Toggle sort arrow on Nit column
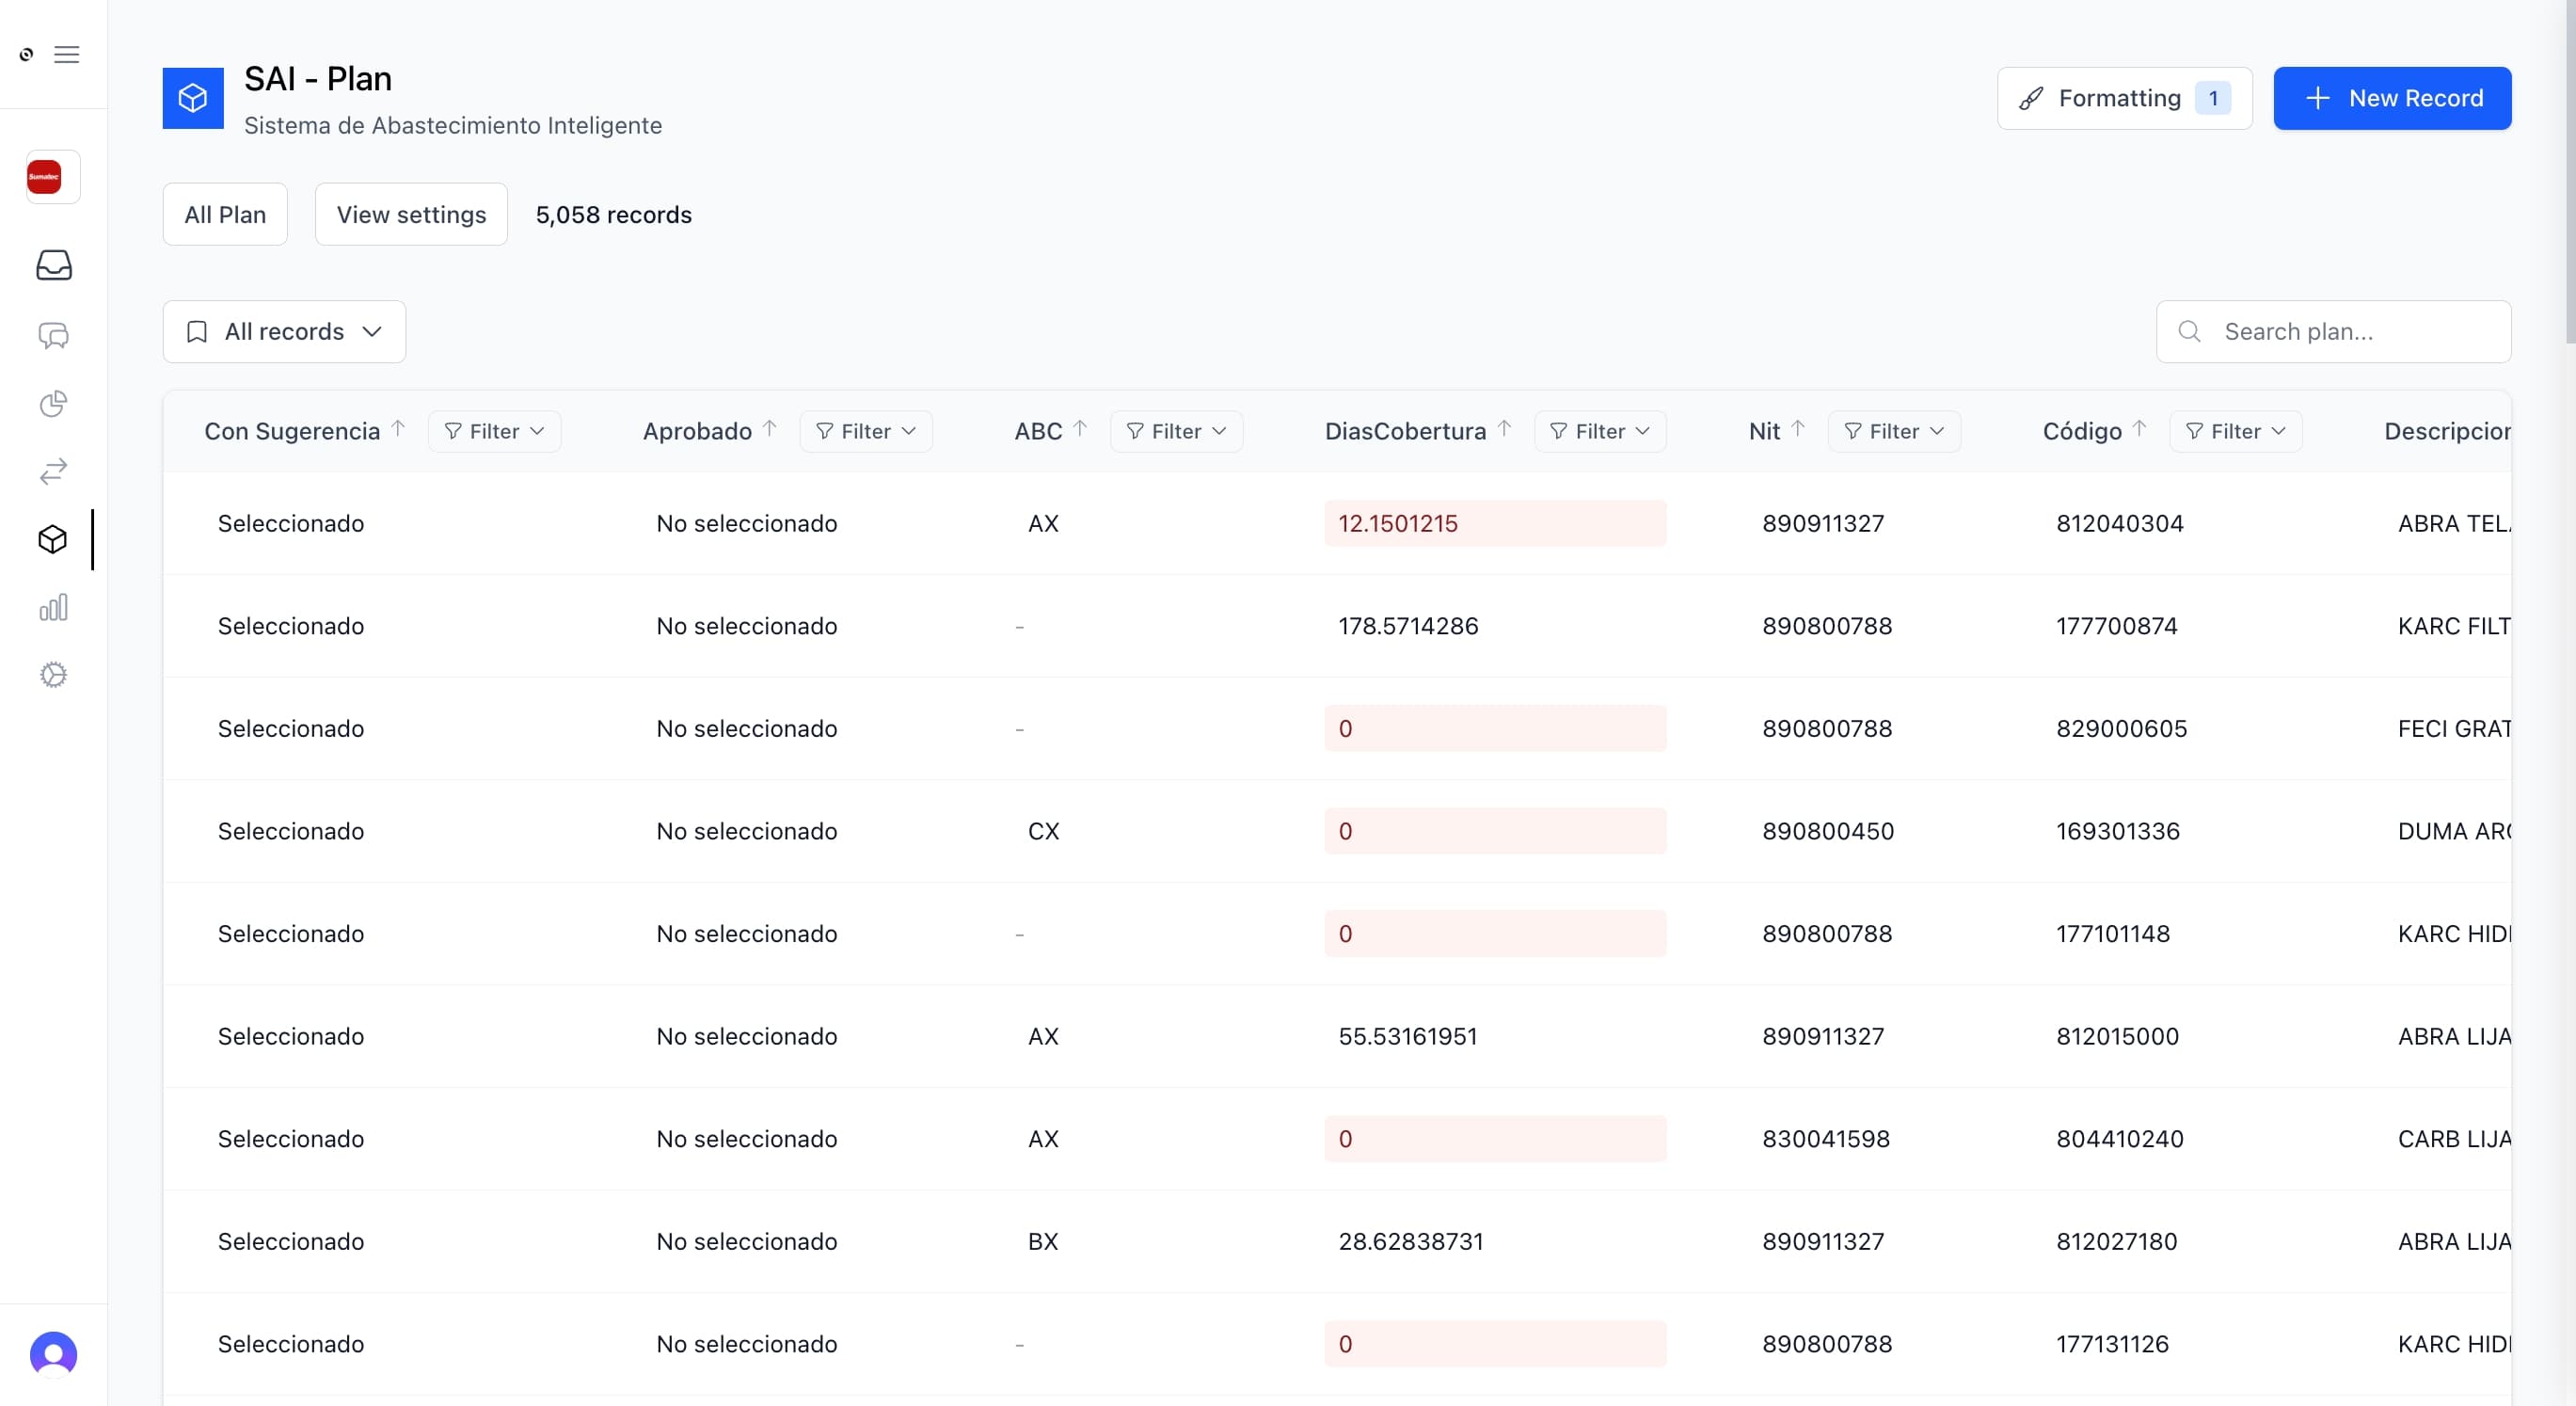Viewport: 2576px width, 1406px height. 1798,429
